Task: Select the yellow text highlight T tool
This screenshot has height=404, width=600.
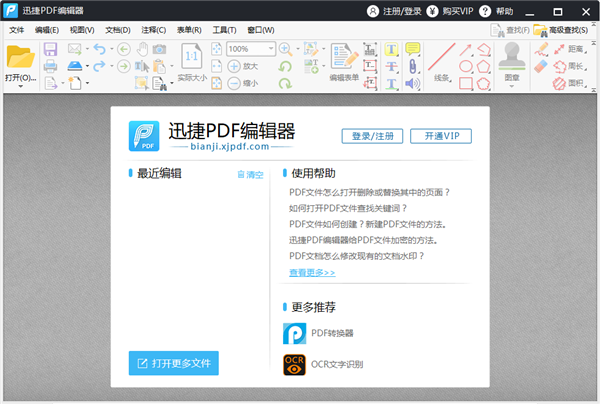Action: (391, 49)
